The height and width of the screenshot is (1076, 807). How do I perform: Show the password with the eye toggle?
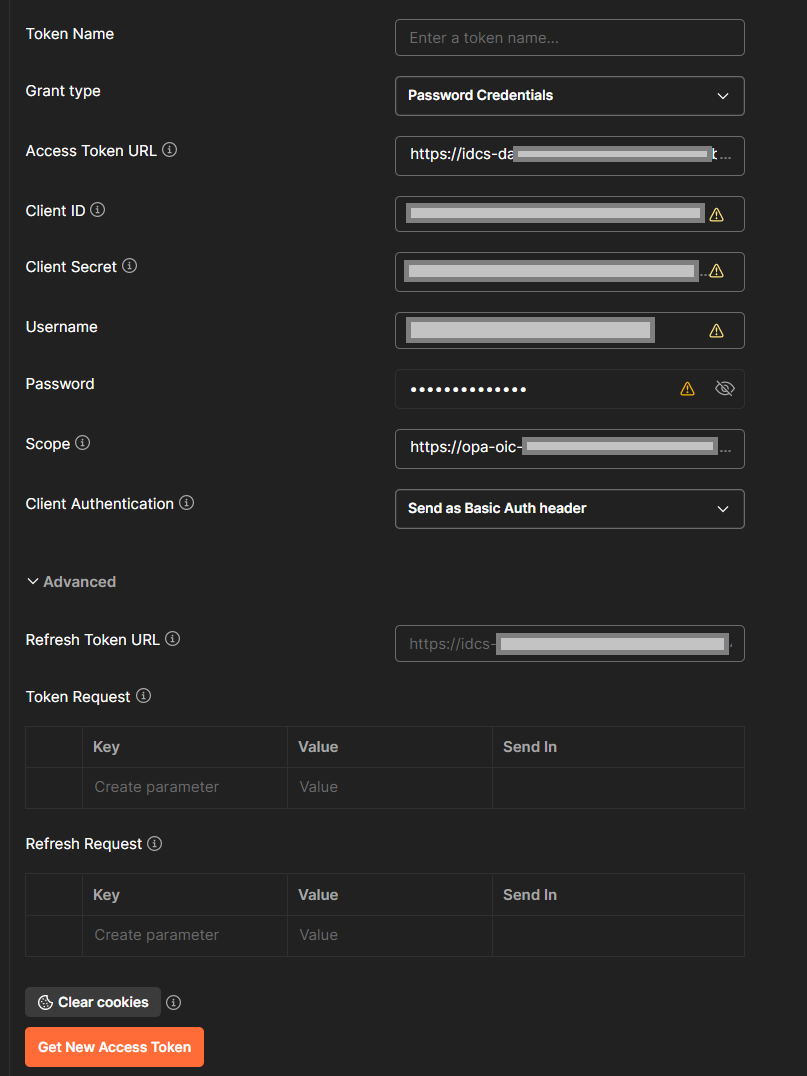(x=724, y=388)
